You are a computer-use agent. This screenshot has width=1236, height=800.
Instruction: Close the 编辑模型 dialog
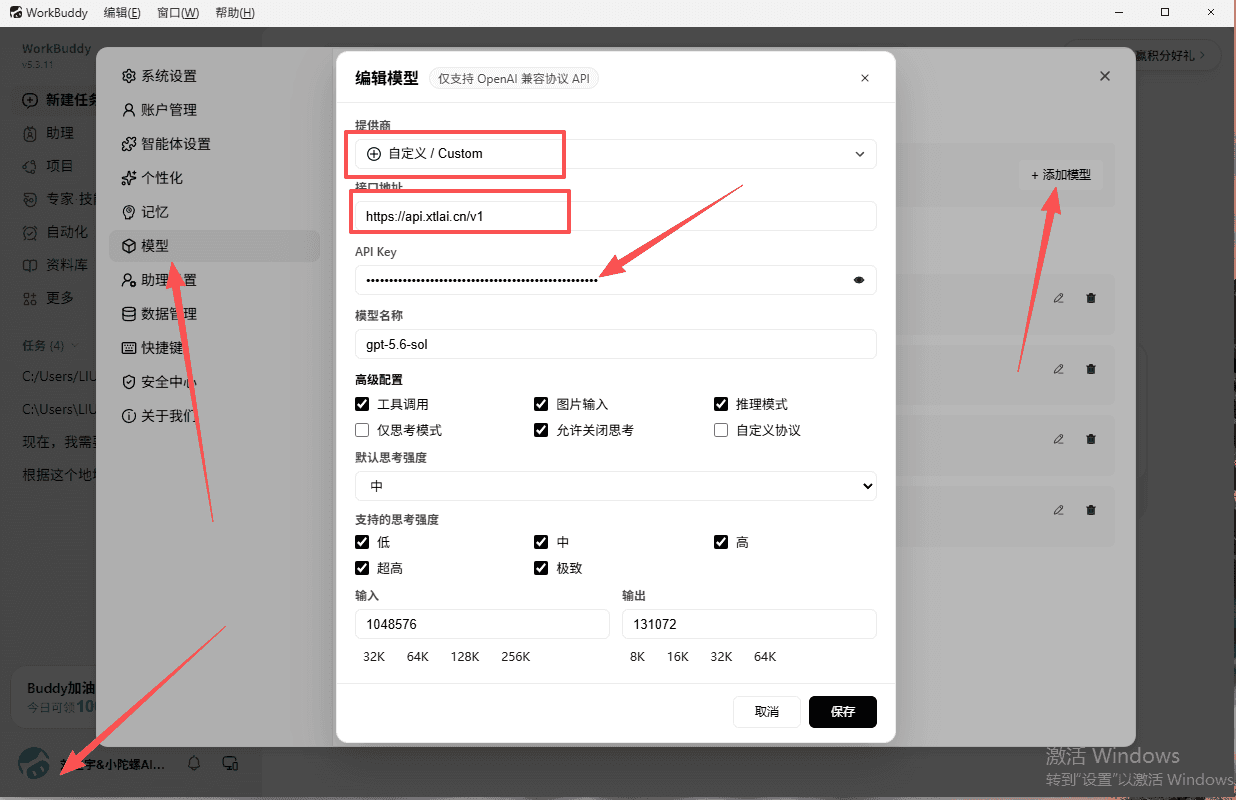[865, 78]
